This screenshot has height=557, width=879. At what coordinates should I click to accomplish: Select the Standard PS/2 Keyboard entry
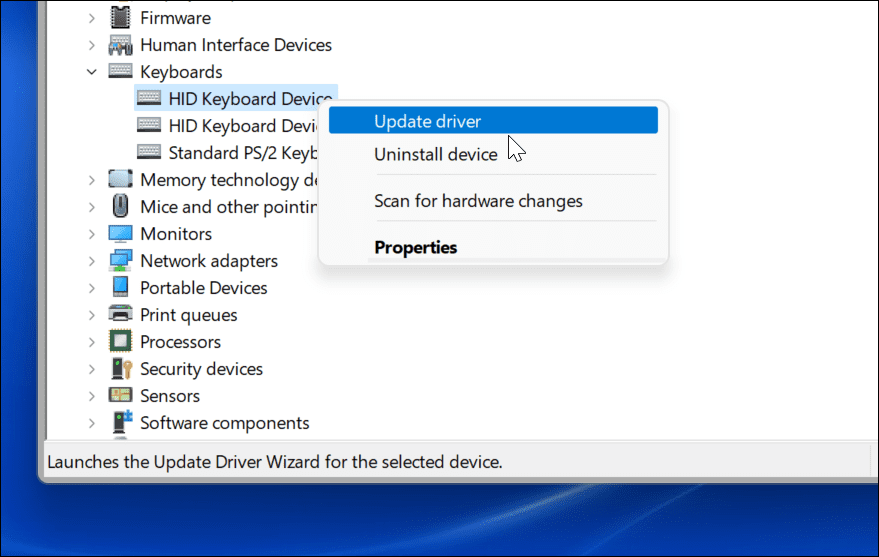pos(242,153)
